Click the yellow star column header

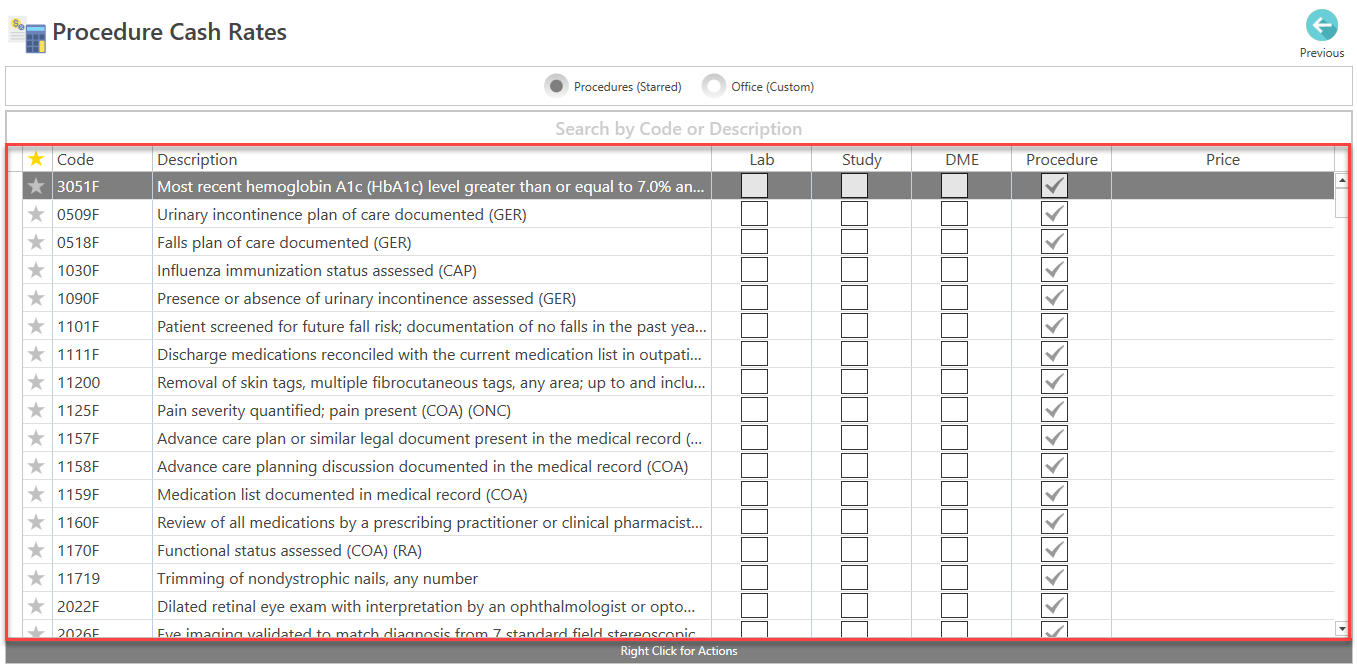coord(37,159)
